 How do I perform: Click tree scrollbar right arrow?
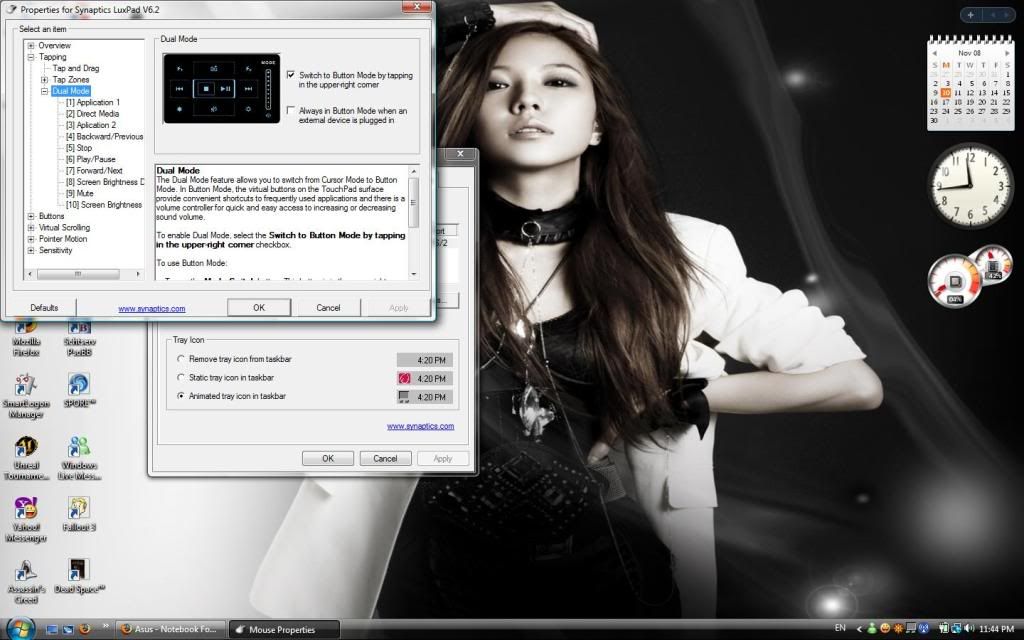[x=138, y=274]
